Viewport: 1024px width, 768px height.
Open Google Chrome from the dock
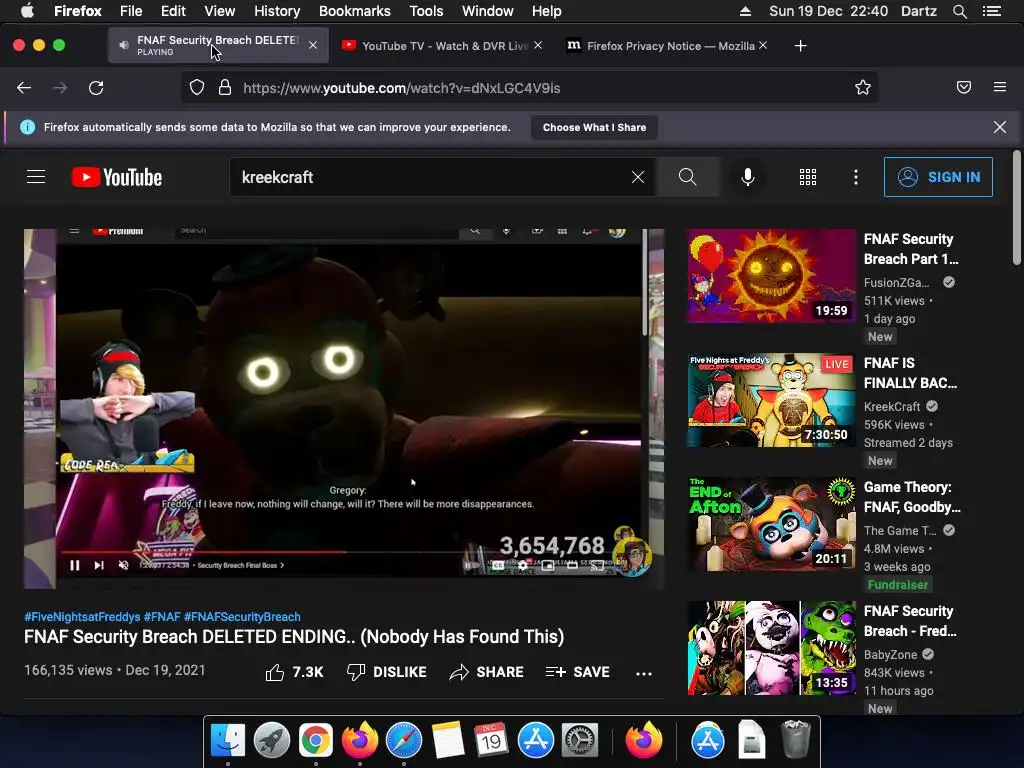[x=316, y=741]
